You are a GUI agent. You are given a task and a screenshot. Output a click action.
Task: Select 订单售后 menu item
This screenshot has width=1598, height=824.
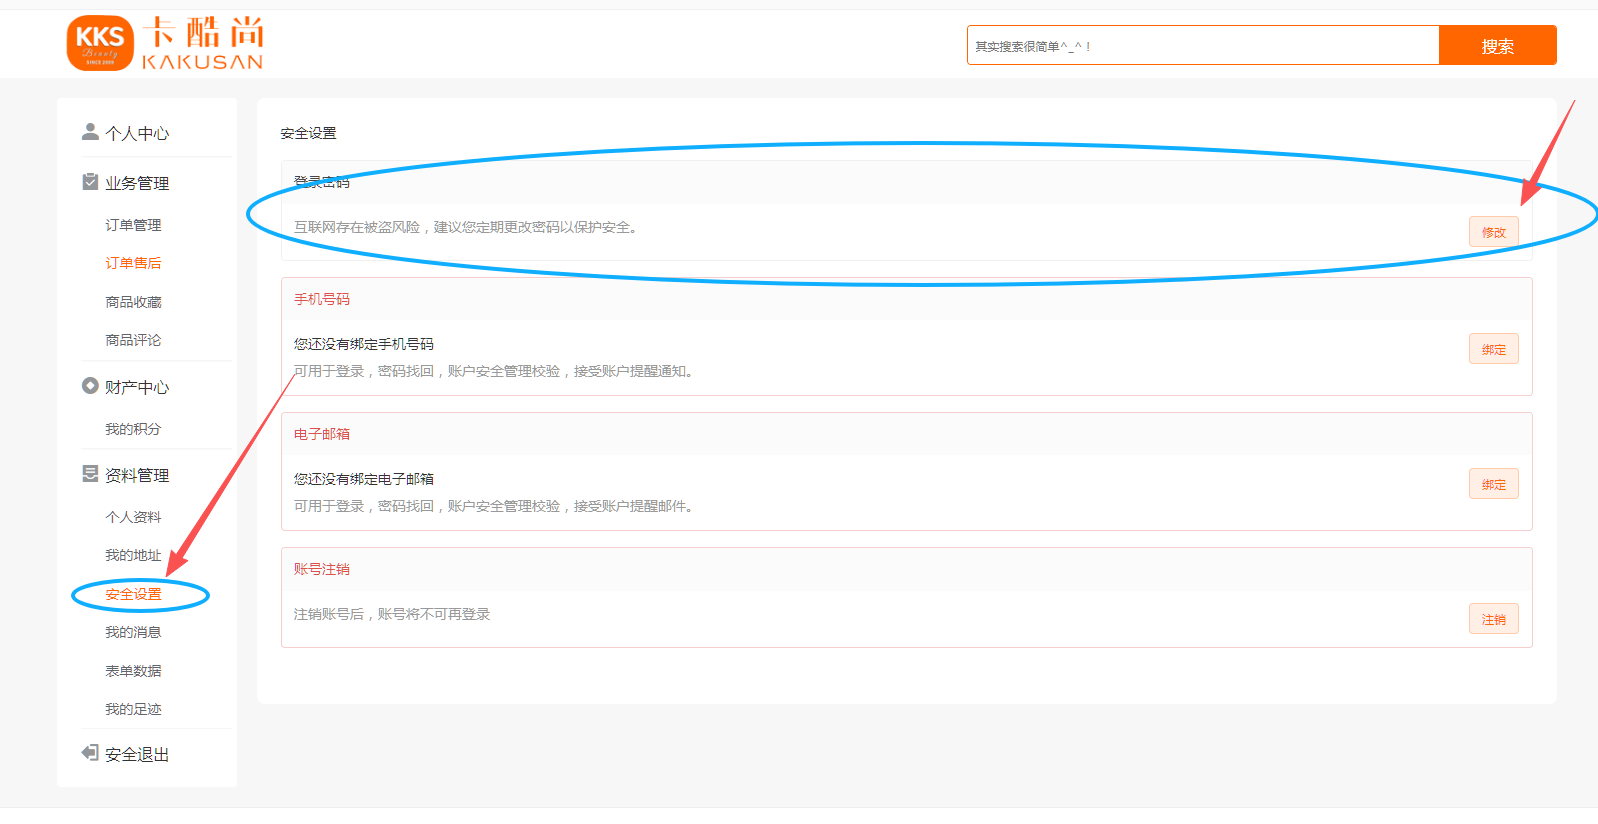click(133, 263)
